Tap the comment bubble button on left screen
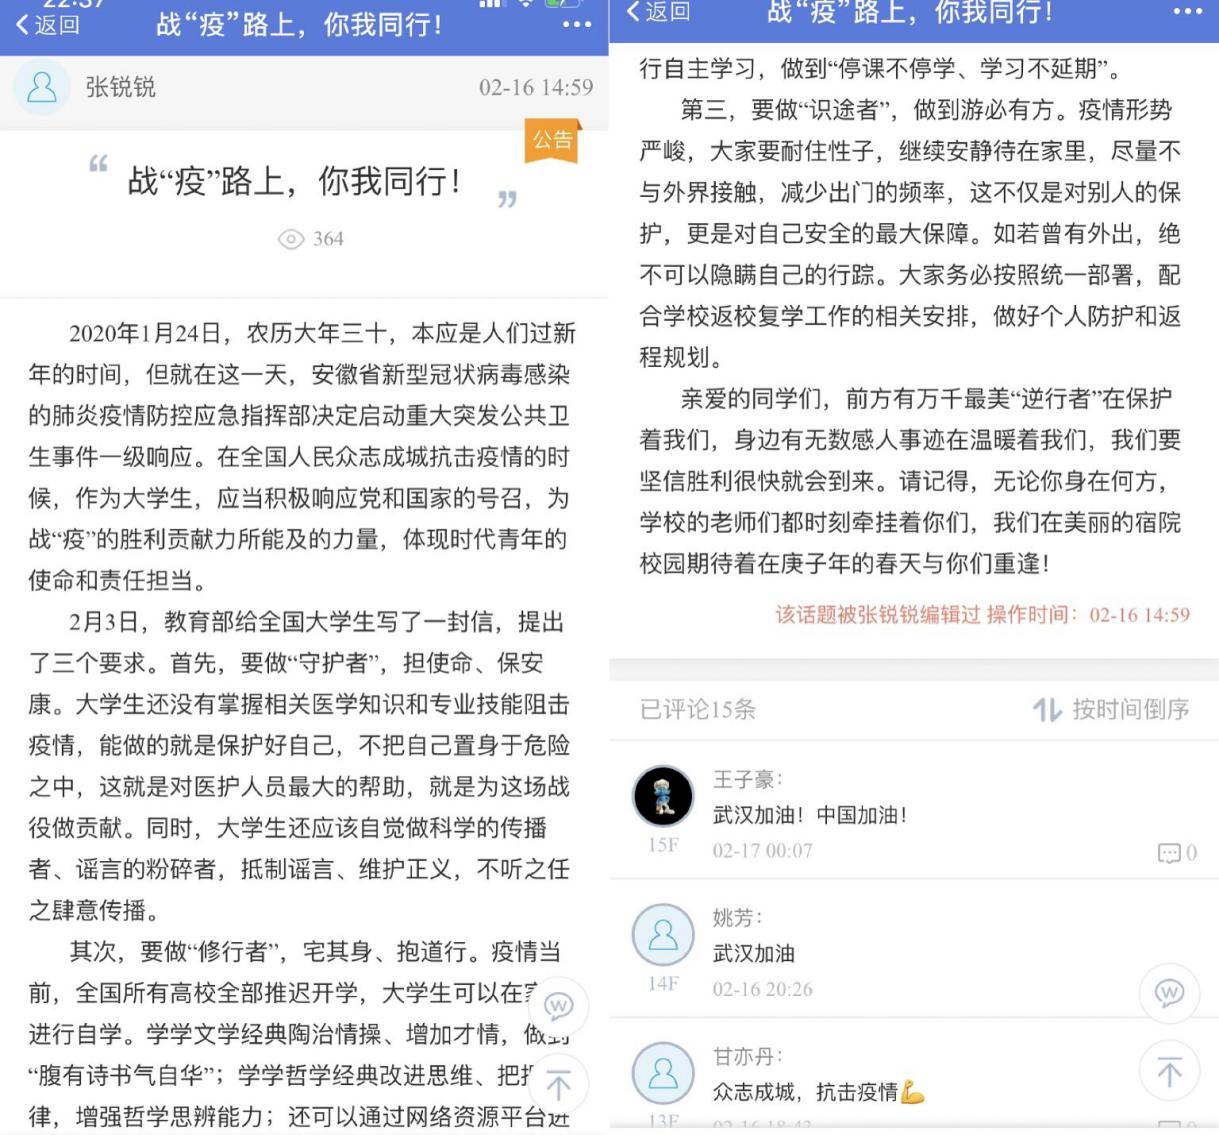 point(558,1005)
